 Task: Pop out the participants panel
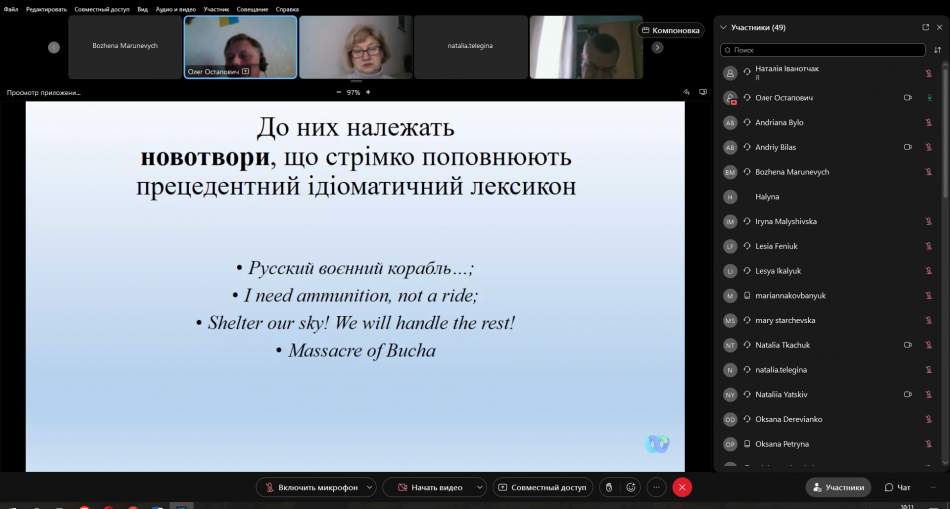click(925, 27)
